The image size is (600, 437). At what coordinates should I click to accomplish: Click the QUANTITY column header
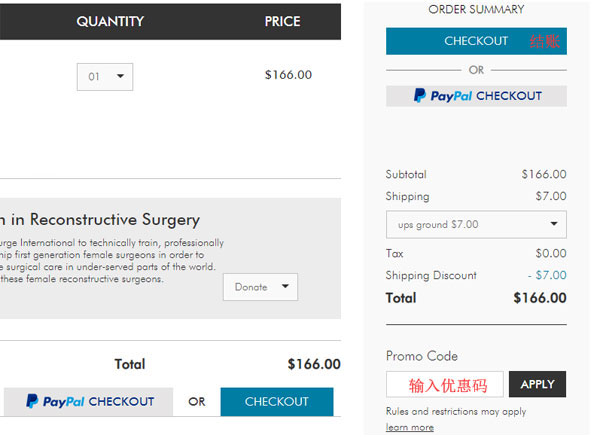(110, 21)
